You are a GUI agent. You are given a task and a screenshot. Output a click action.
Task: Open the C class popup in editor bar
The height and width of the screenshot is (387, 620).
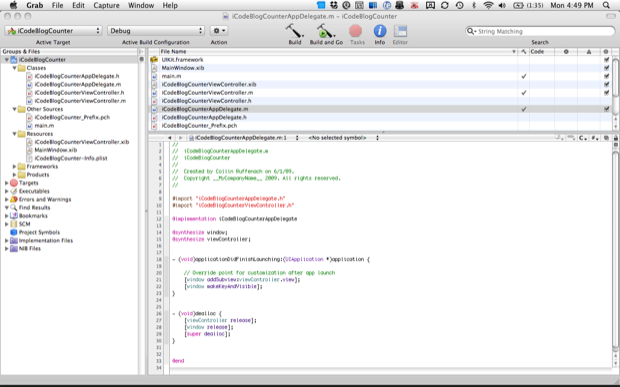pos(583,138)
